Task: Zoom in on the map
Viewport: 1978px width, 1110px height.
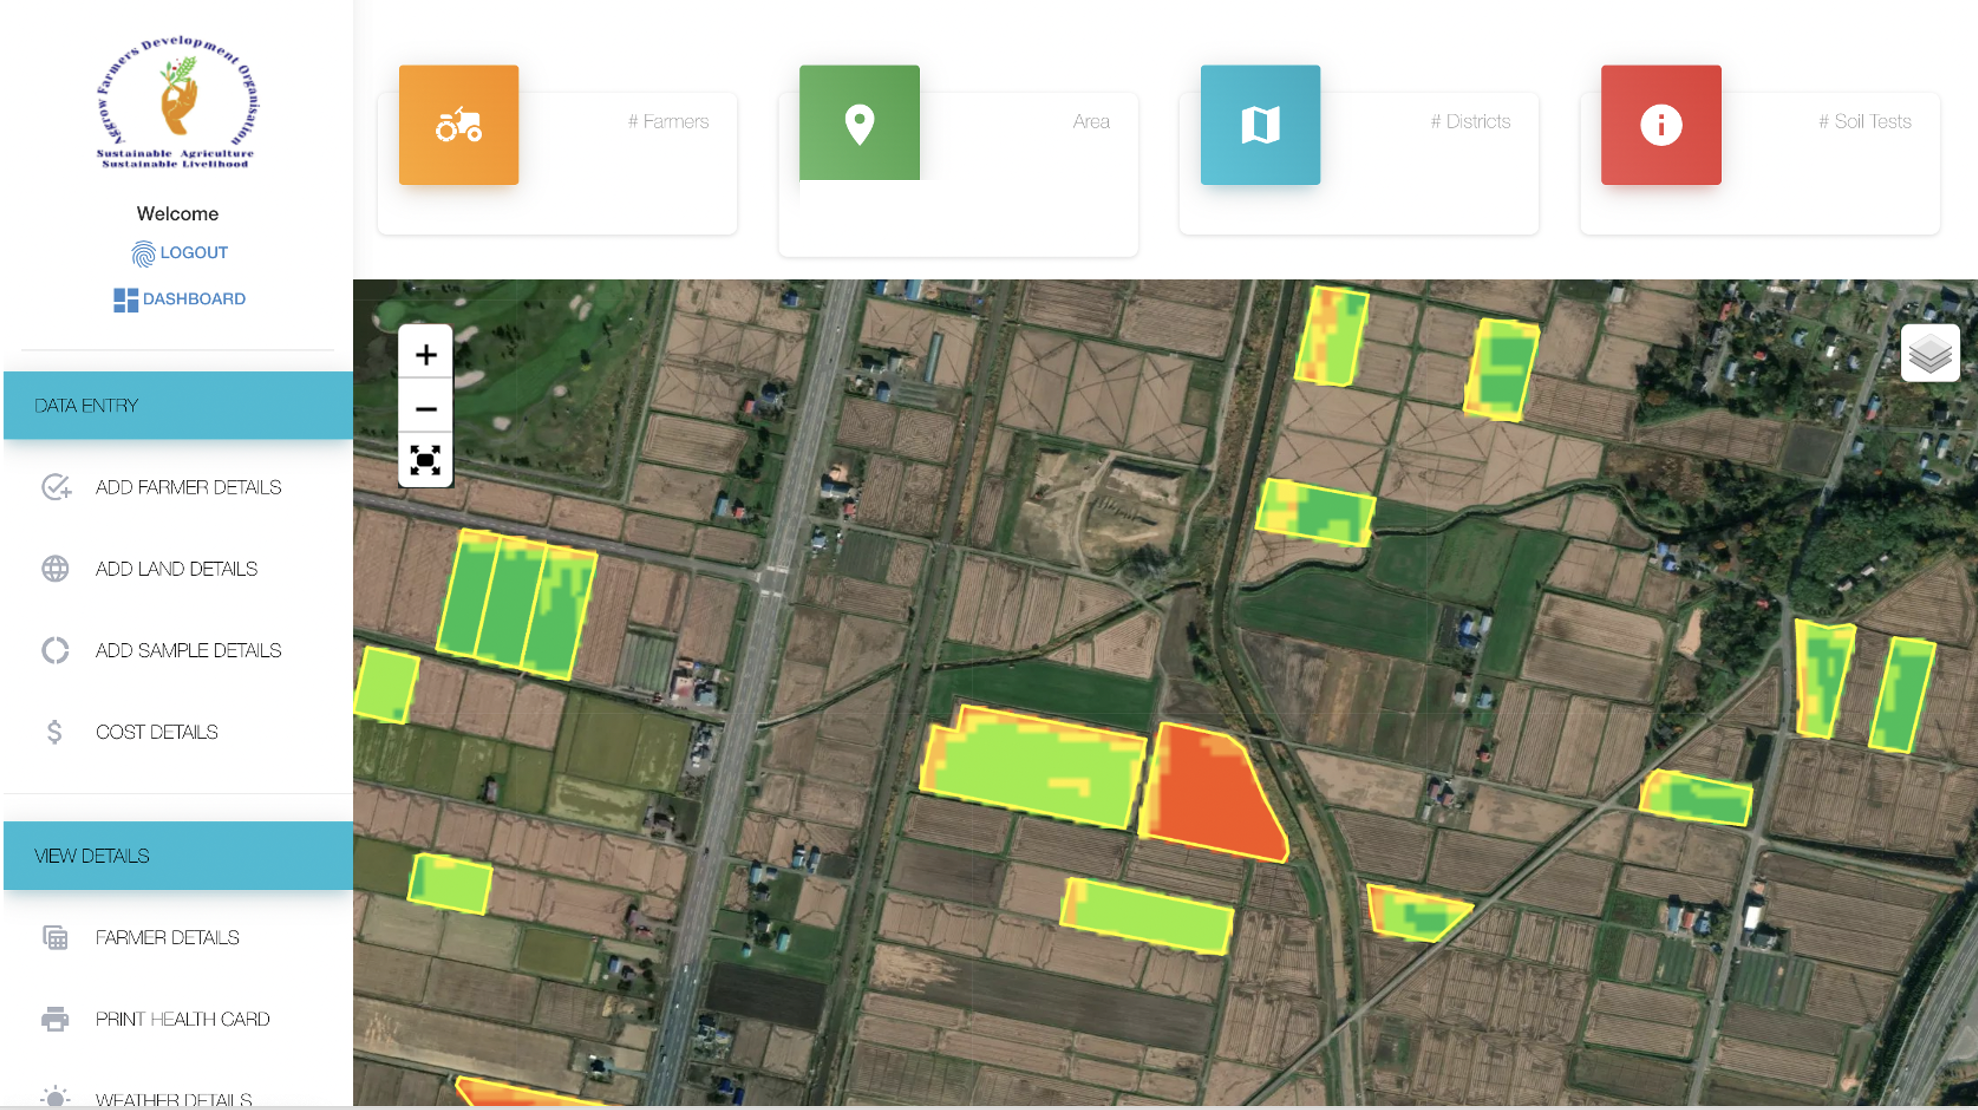Action: click(426, 355)
